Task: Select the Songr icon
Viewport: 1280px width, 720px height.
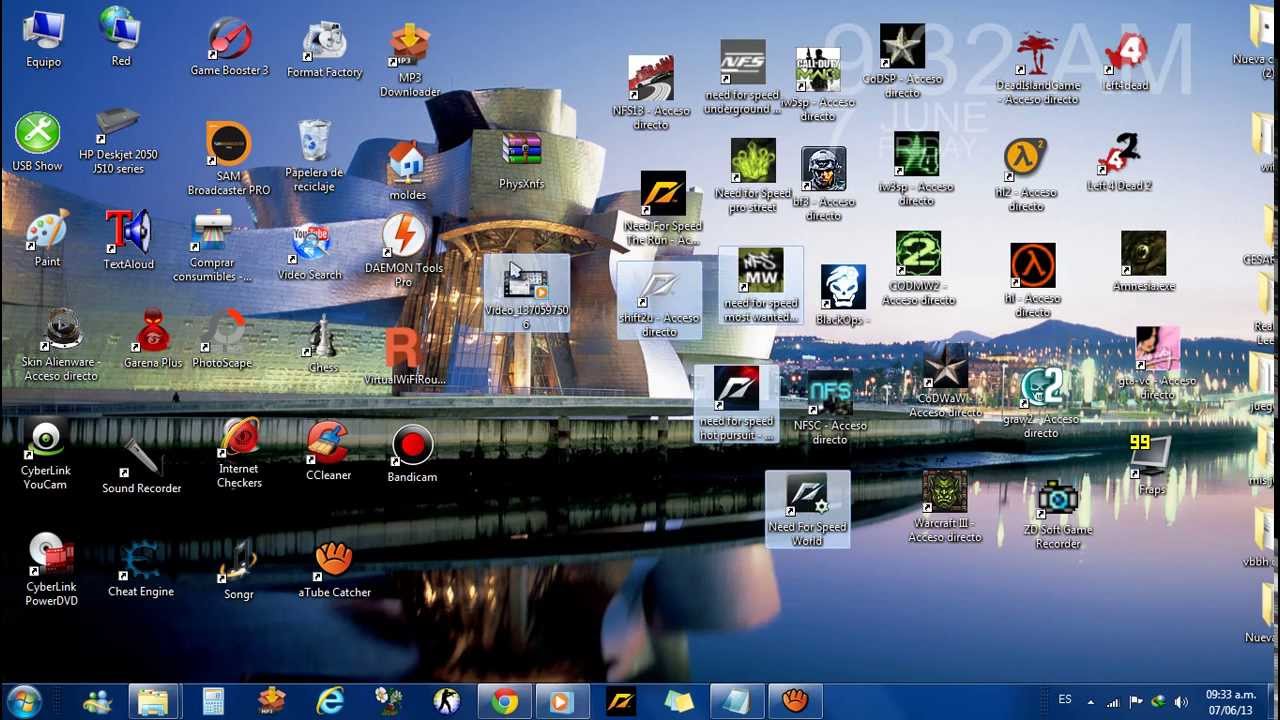Action: pyautogui.click(x=239, y=572)
